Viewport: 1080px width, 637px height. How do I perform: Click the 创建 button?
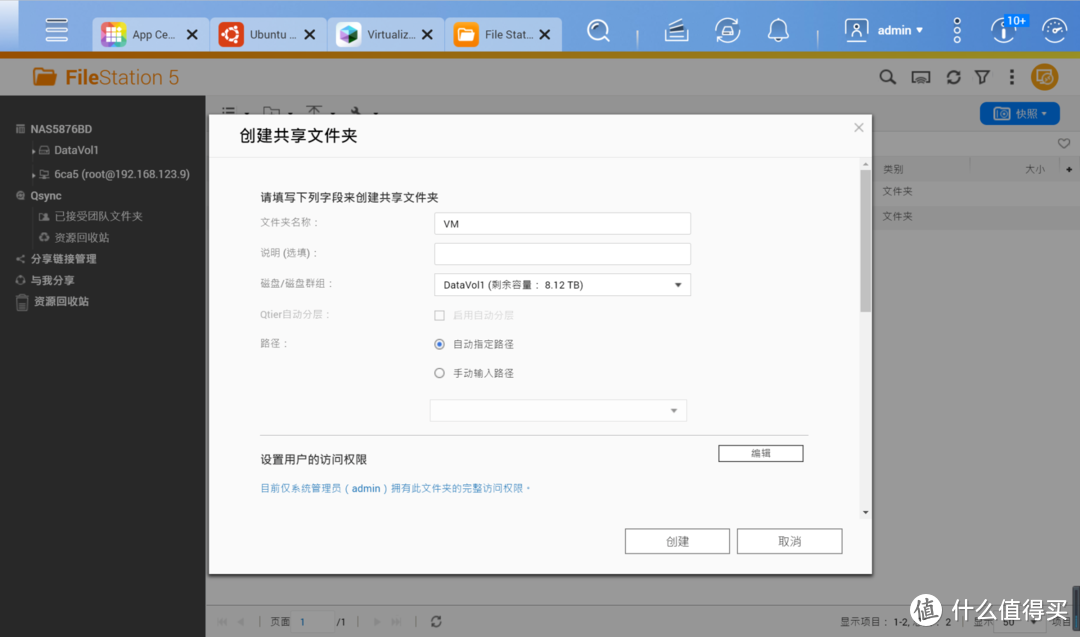pos(677,541)
